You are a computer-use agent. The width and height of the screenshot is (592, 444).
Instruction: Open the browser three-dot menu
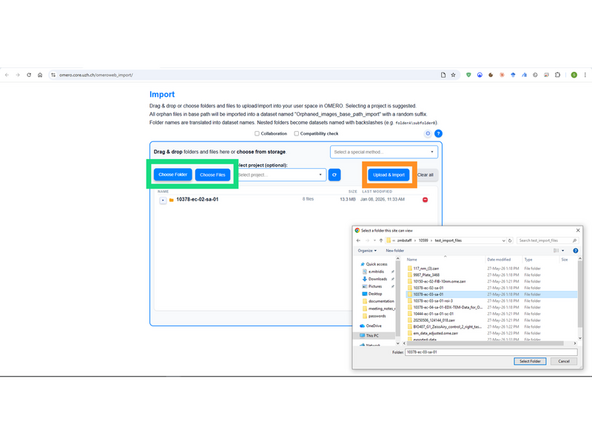click(x=585, y=75)
